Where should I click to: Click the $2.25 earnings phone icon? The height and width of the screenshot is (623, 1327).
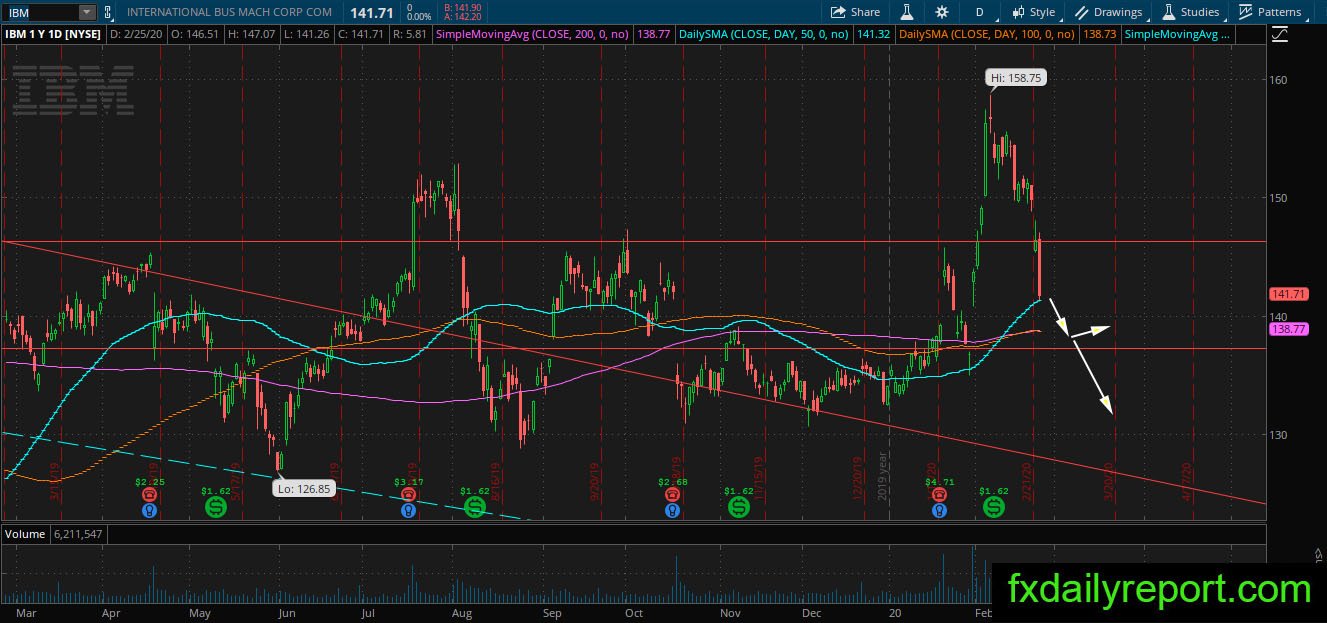[149, 494]
